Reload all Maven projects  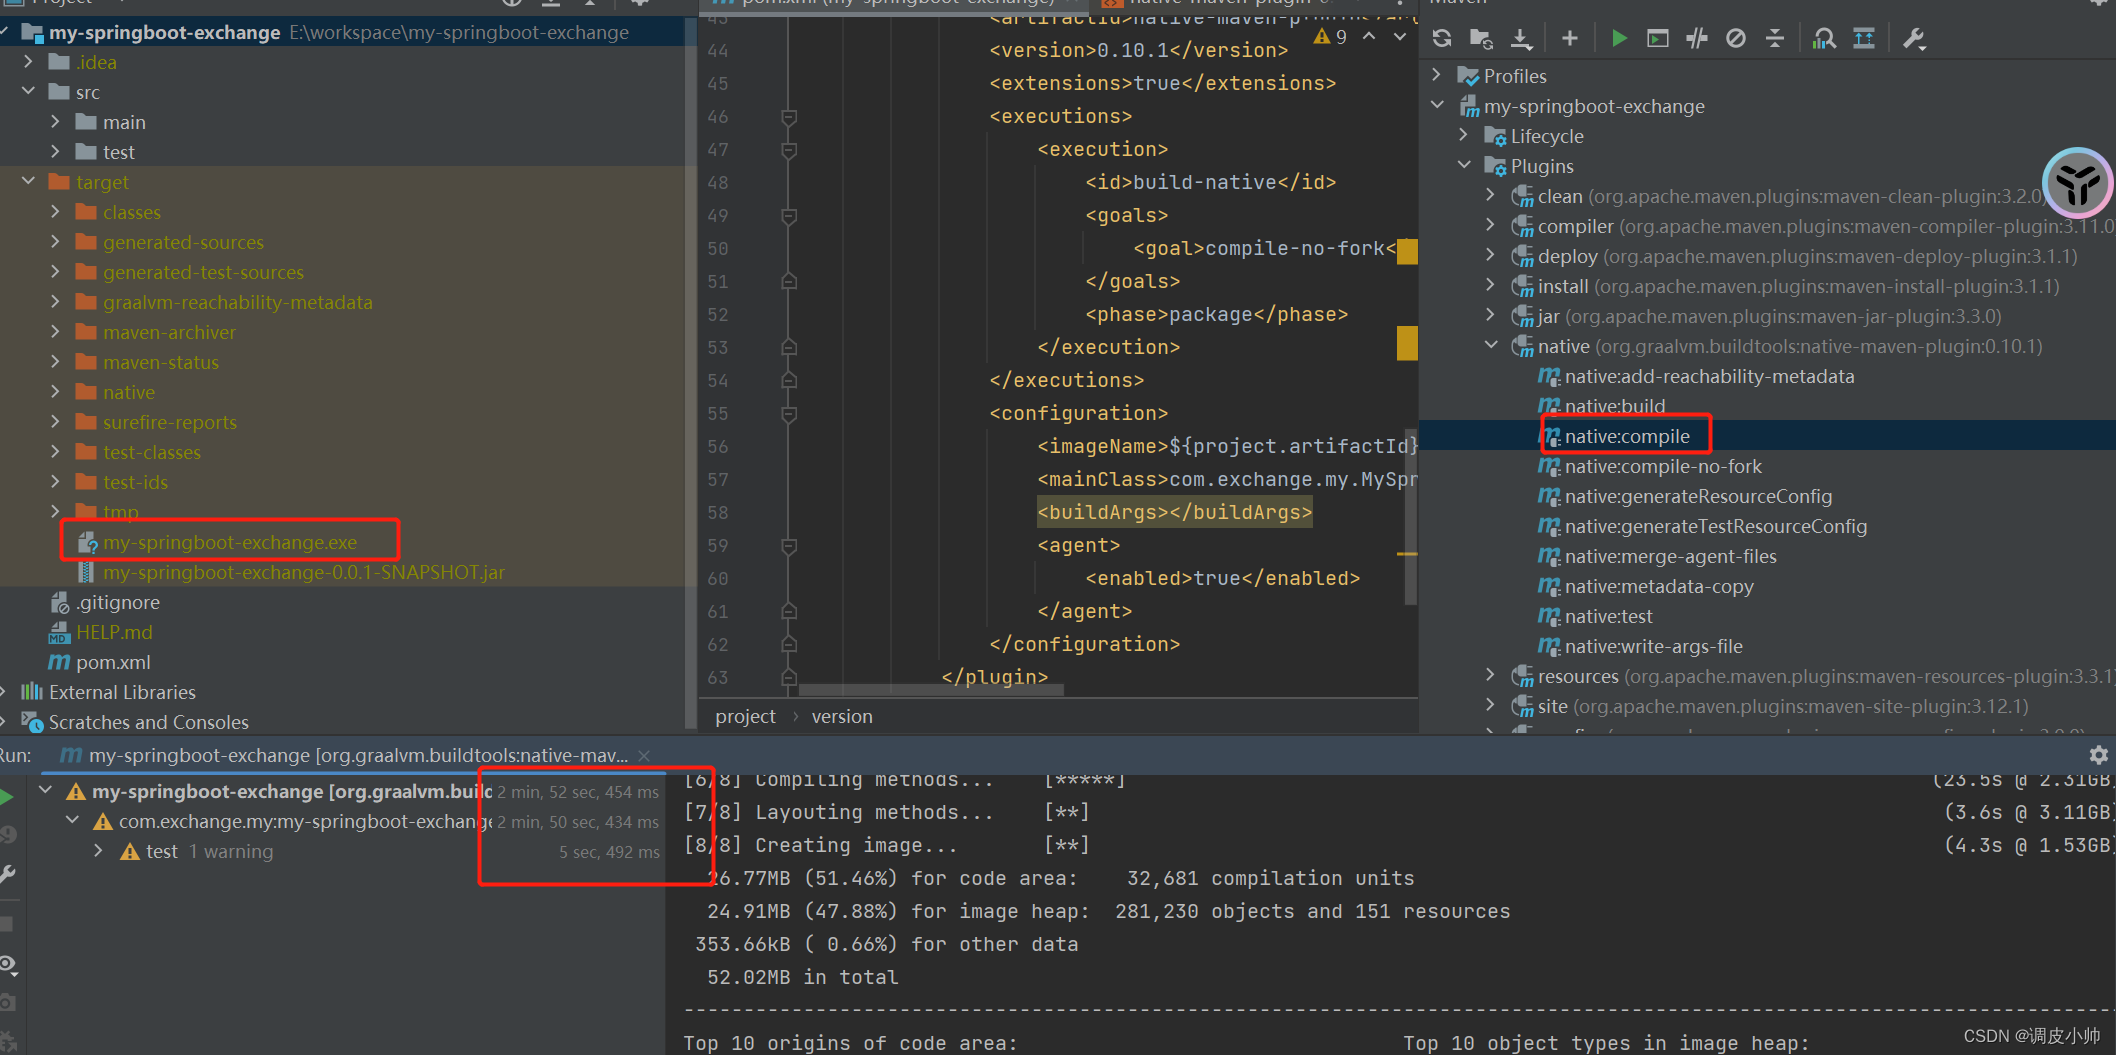click(1441, 38)
